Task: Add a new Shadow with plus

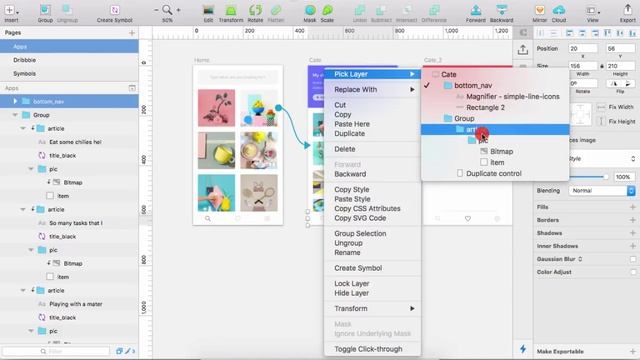Action: click(633, 233)
